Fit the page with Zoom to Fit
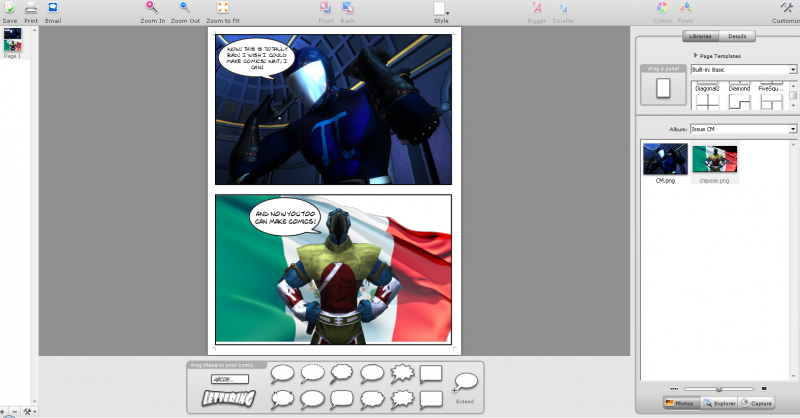The image size is (800, 418). pyautogui.click(x=223, y=12)
